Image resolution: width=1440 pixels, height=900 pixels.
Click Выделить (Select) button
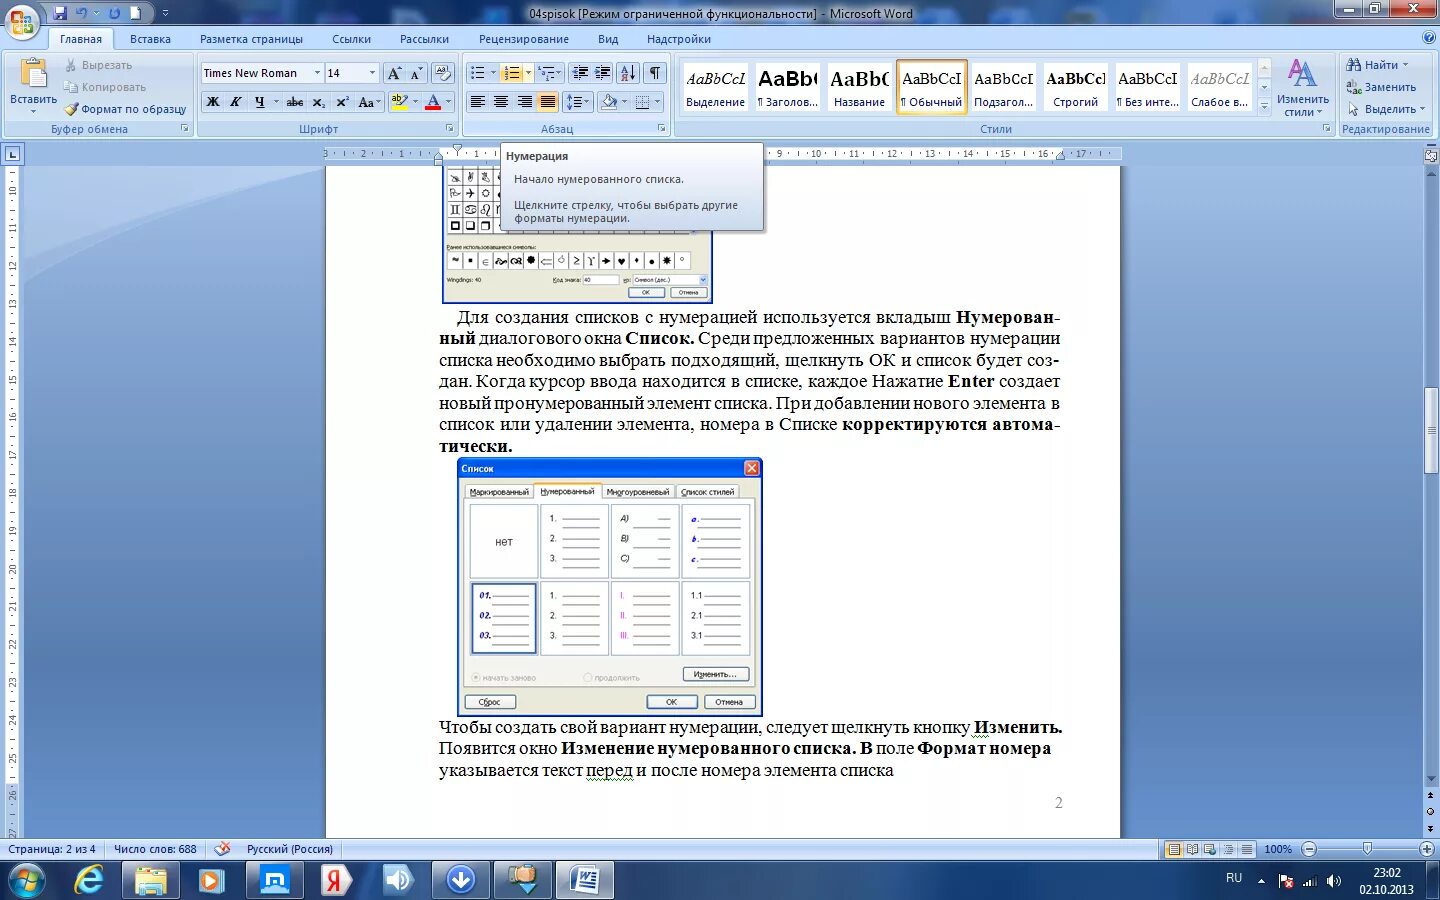click(1385, 109)
